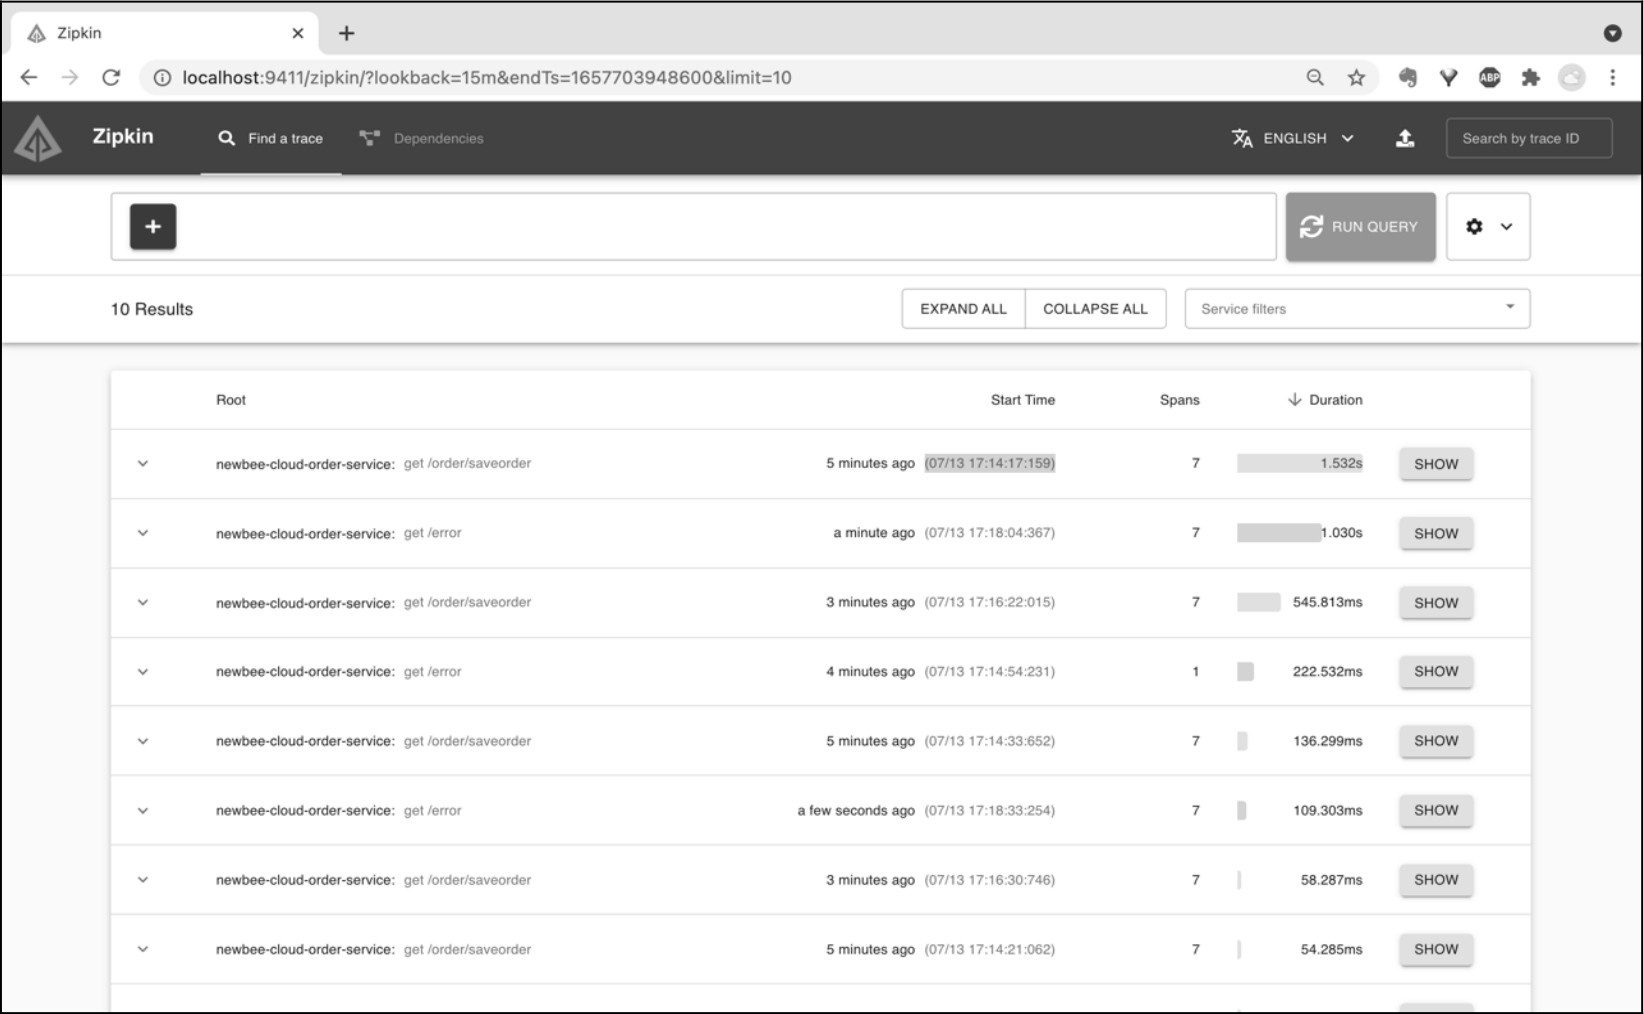Click timestamp (07/13 17:18:04:367)
The height and width of the screenshot is (1014, 1644).
tap(989, 533)
